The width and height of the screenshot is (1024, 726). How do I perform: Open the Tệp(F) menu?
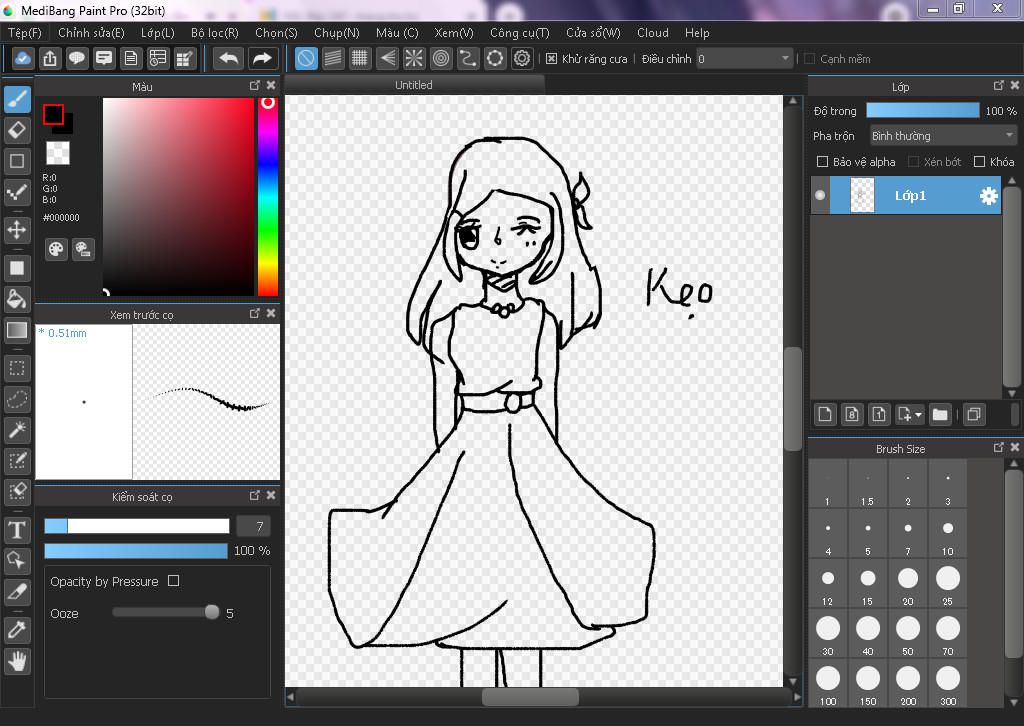pyautogui.click(x=25, y=33)
